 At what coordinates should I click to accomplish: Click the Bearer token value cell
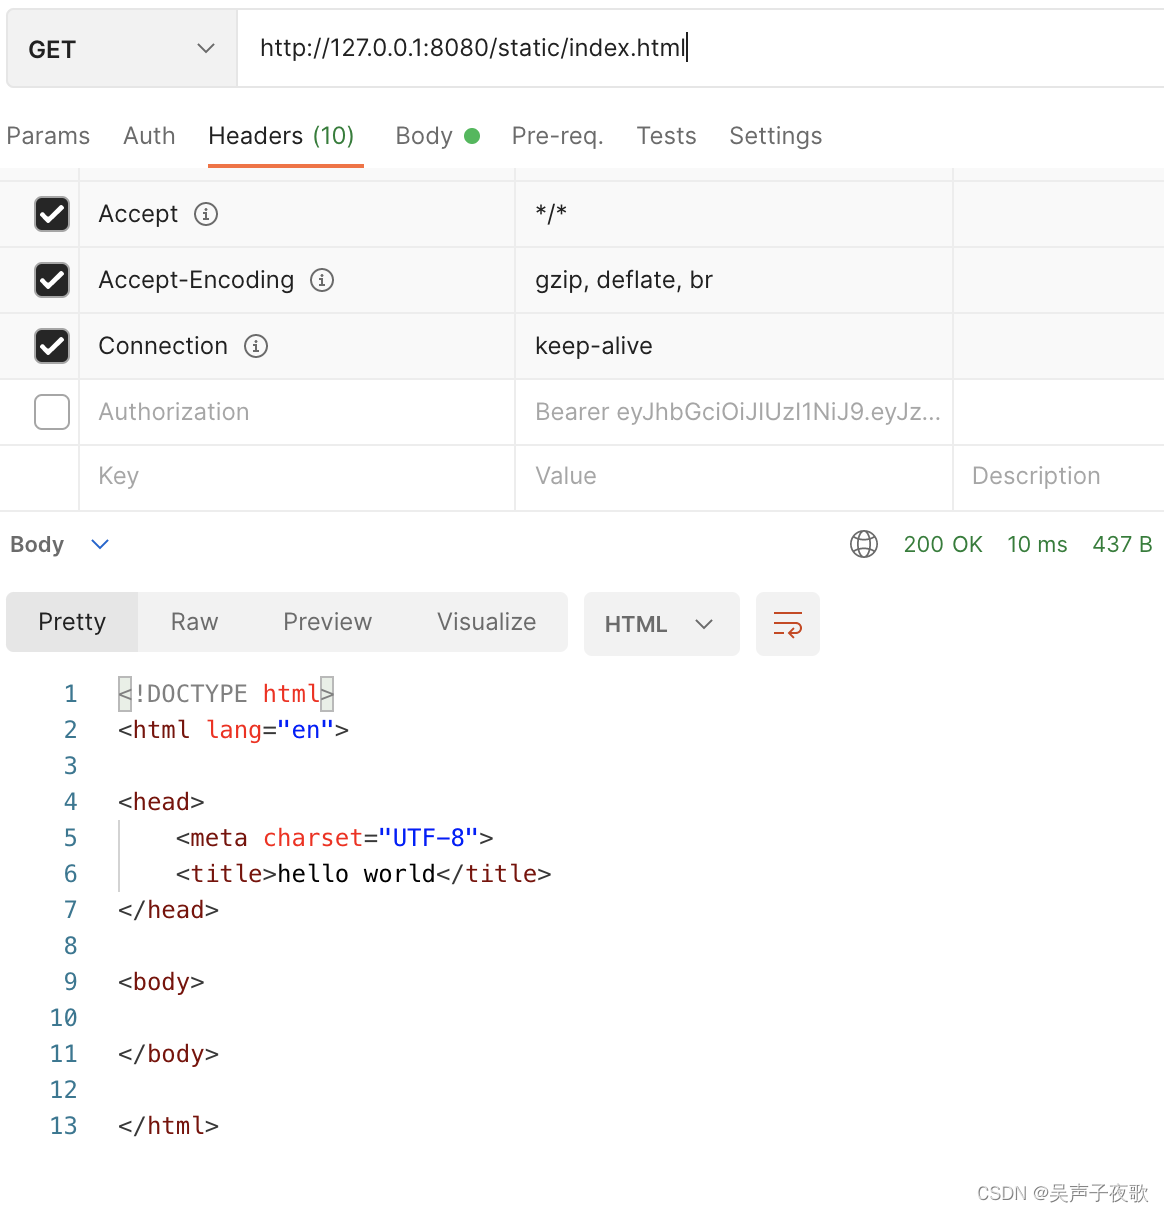734,412
